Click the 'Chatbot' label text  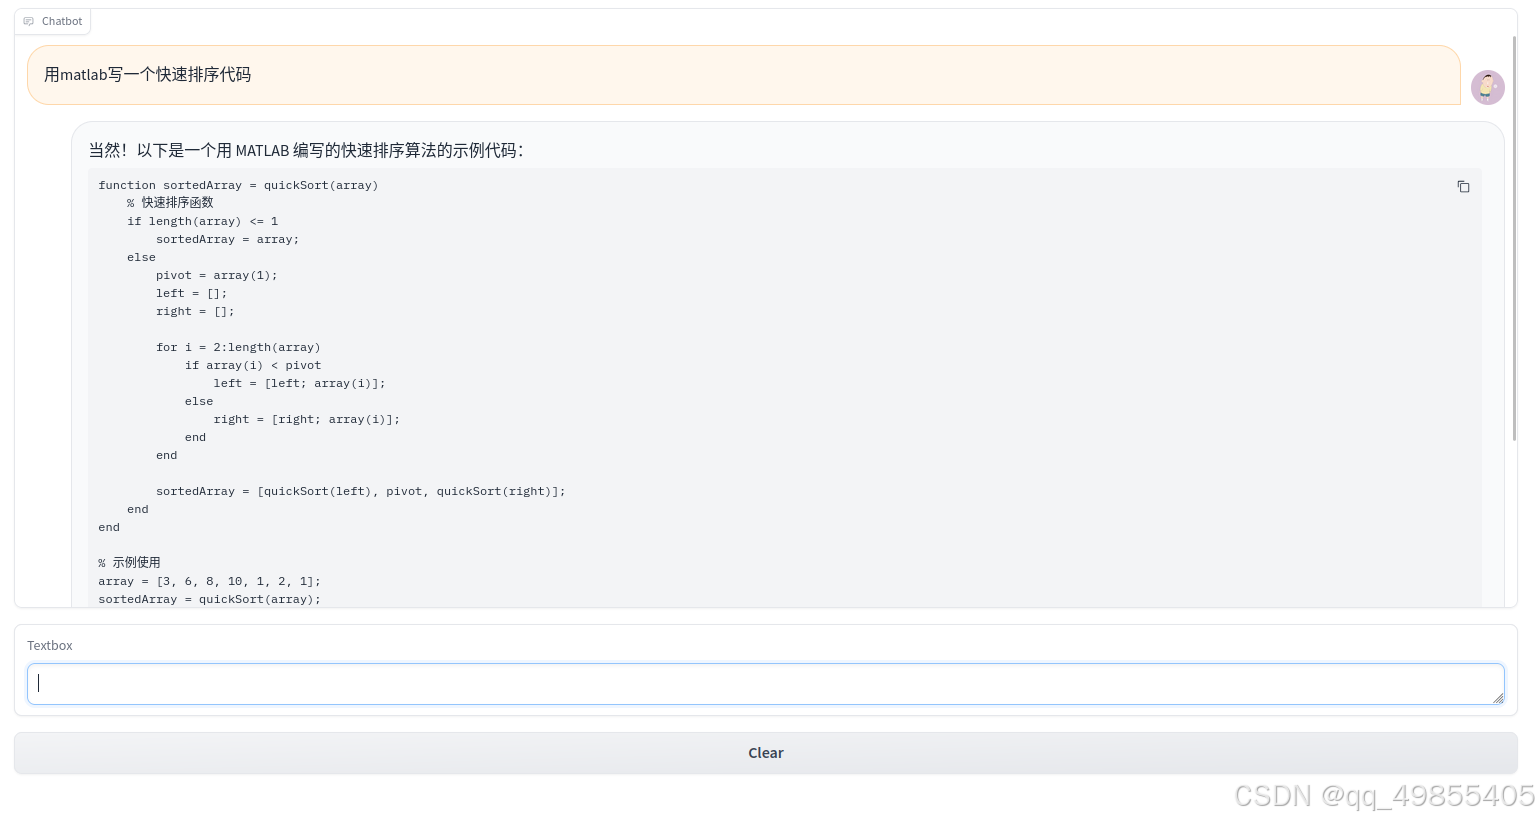pos(62,21)
